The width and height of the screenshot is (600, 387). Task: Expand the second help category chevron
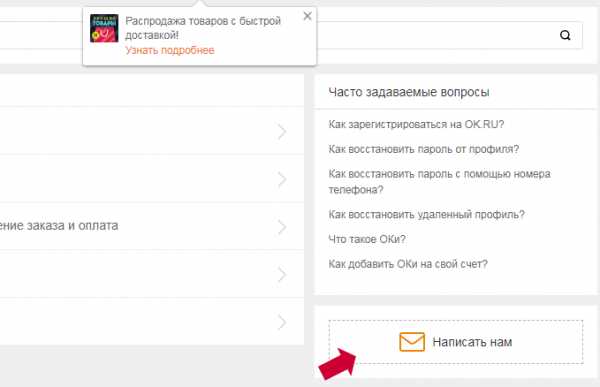pos(282,179)
